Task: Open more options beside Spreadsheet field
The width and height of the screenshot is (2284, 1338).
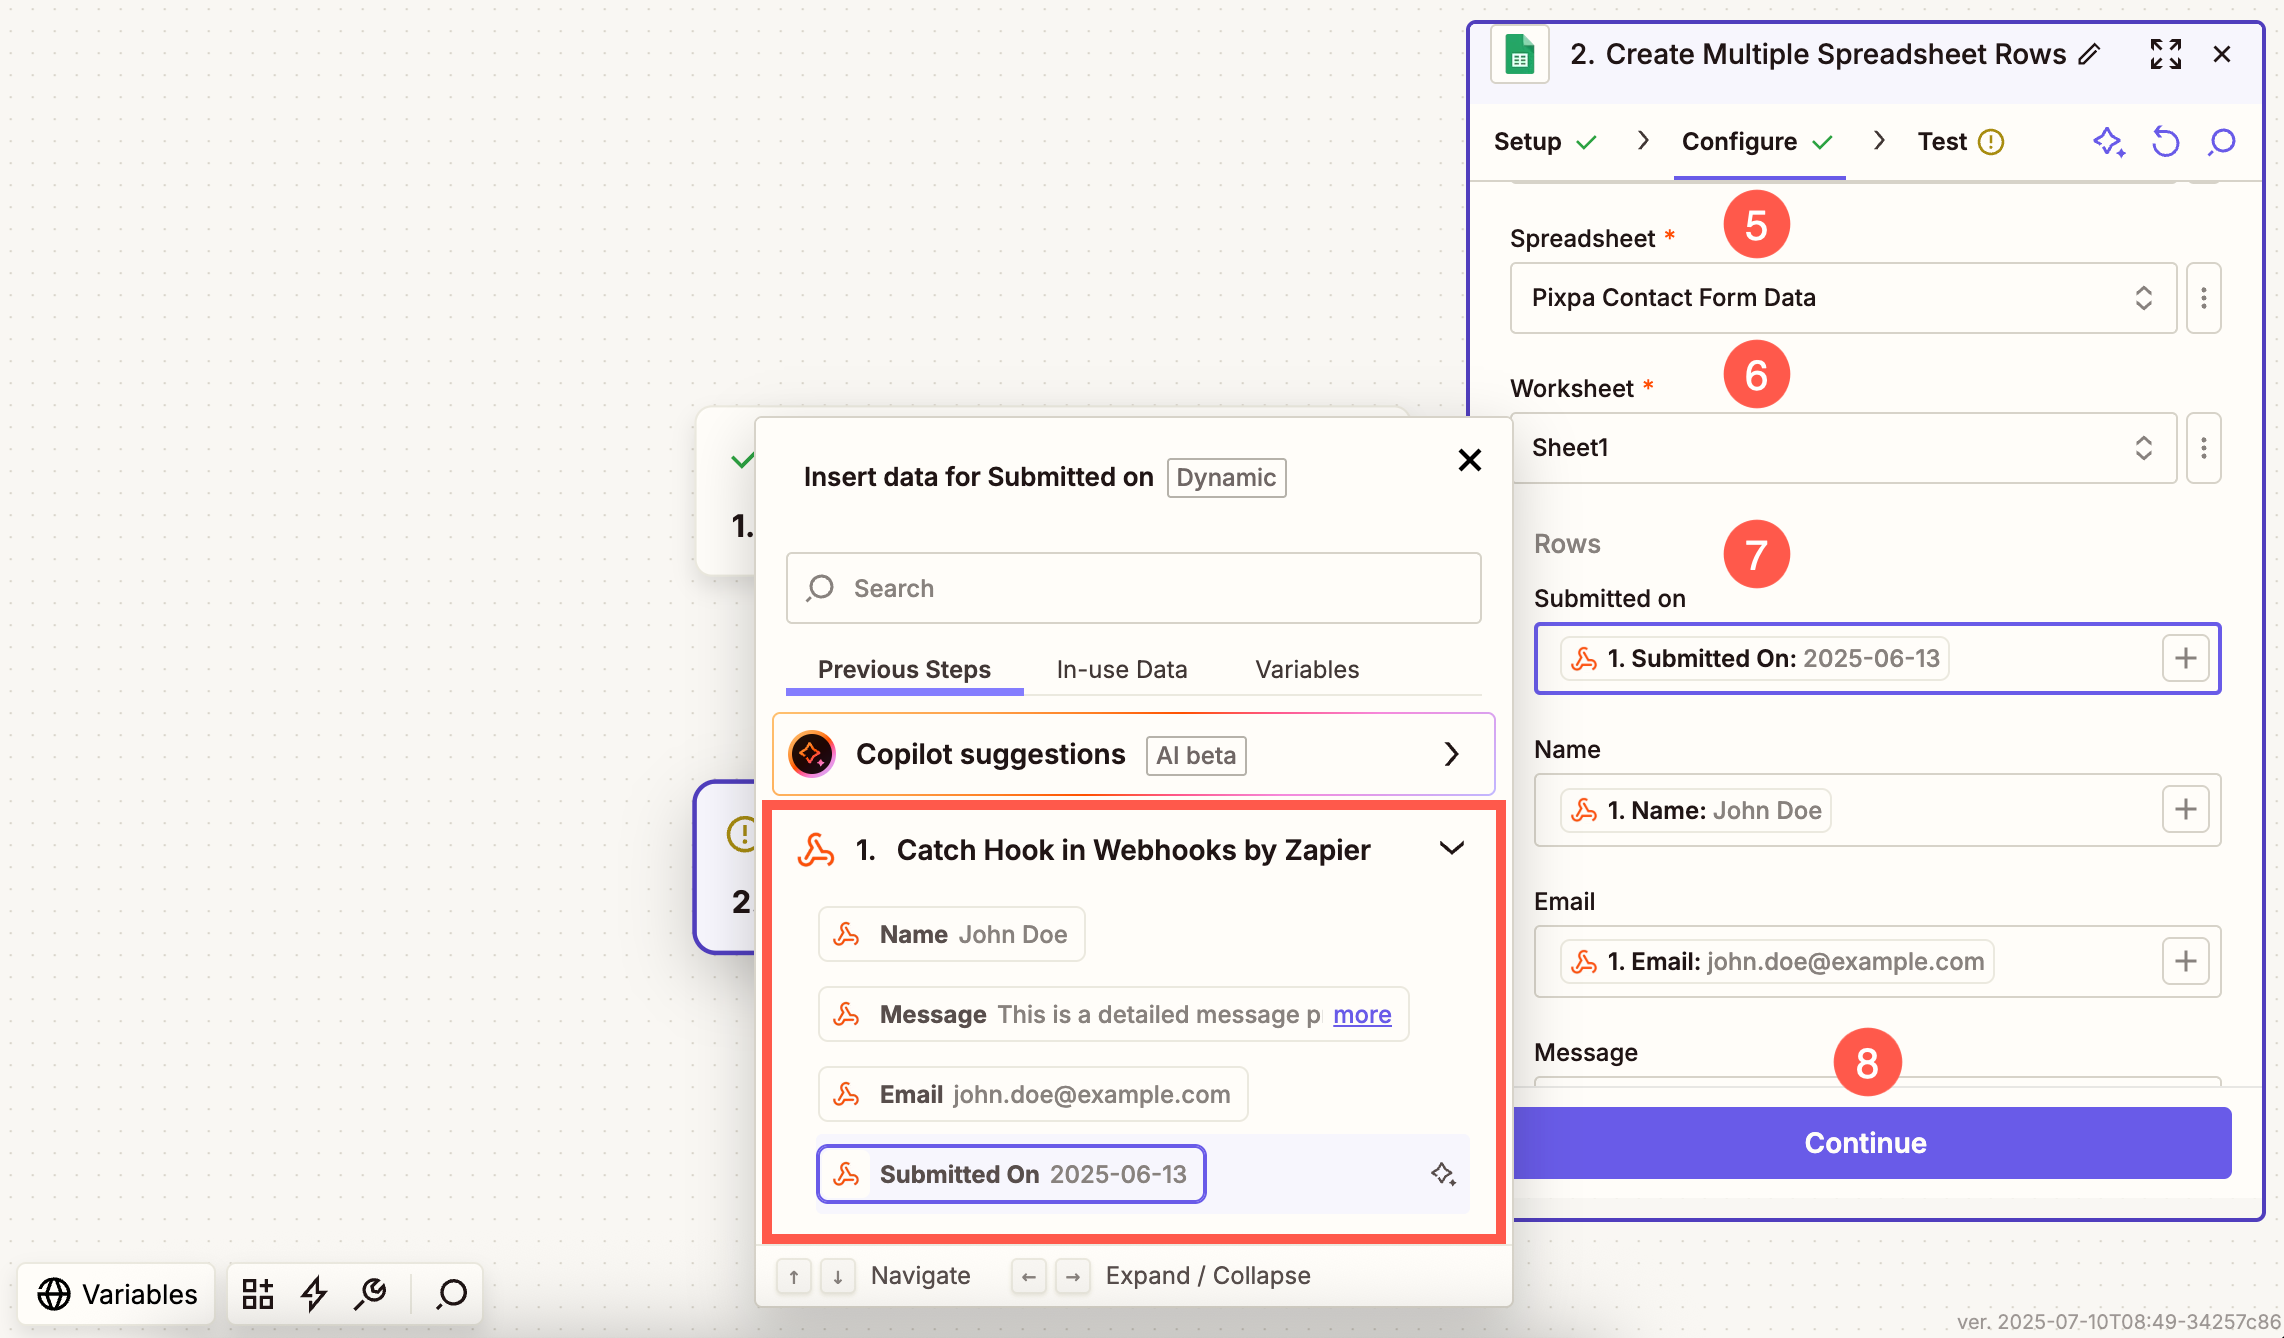Action: coord(2203,298)
